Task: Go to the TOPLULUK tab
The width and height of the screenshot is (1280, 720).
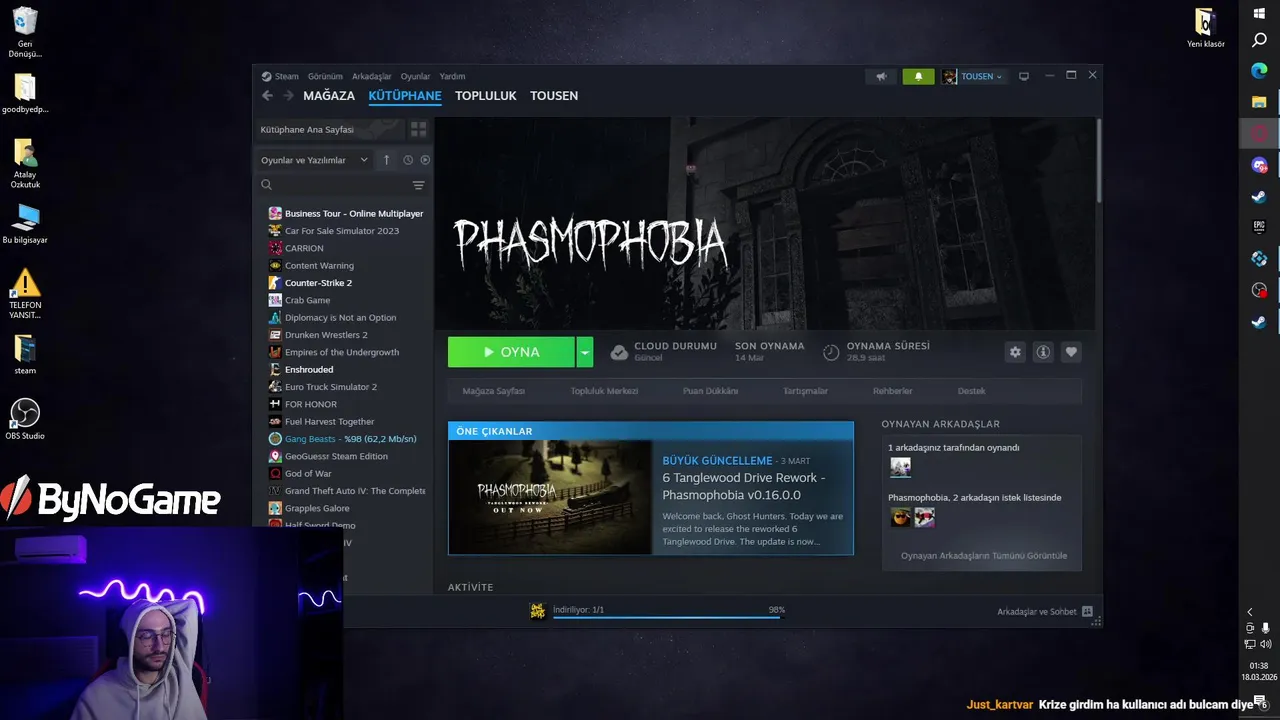Action: pos(486,96)
